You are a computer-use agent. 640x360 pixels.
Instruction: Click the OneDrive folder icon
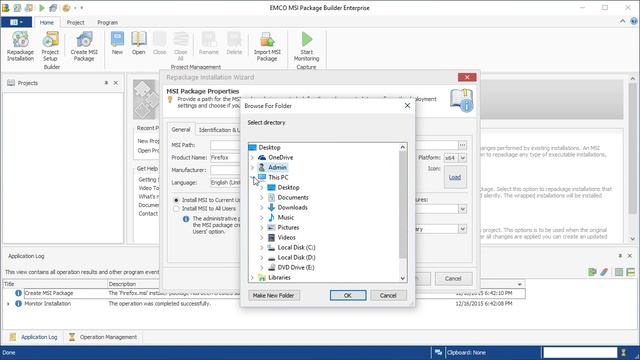pyautogui.click(x=262, y=158)
